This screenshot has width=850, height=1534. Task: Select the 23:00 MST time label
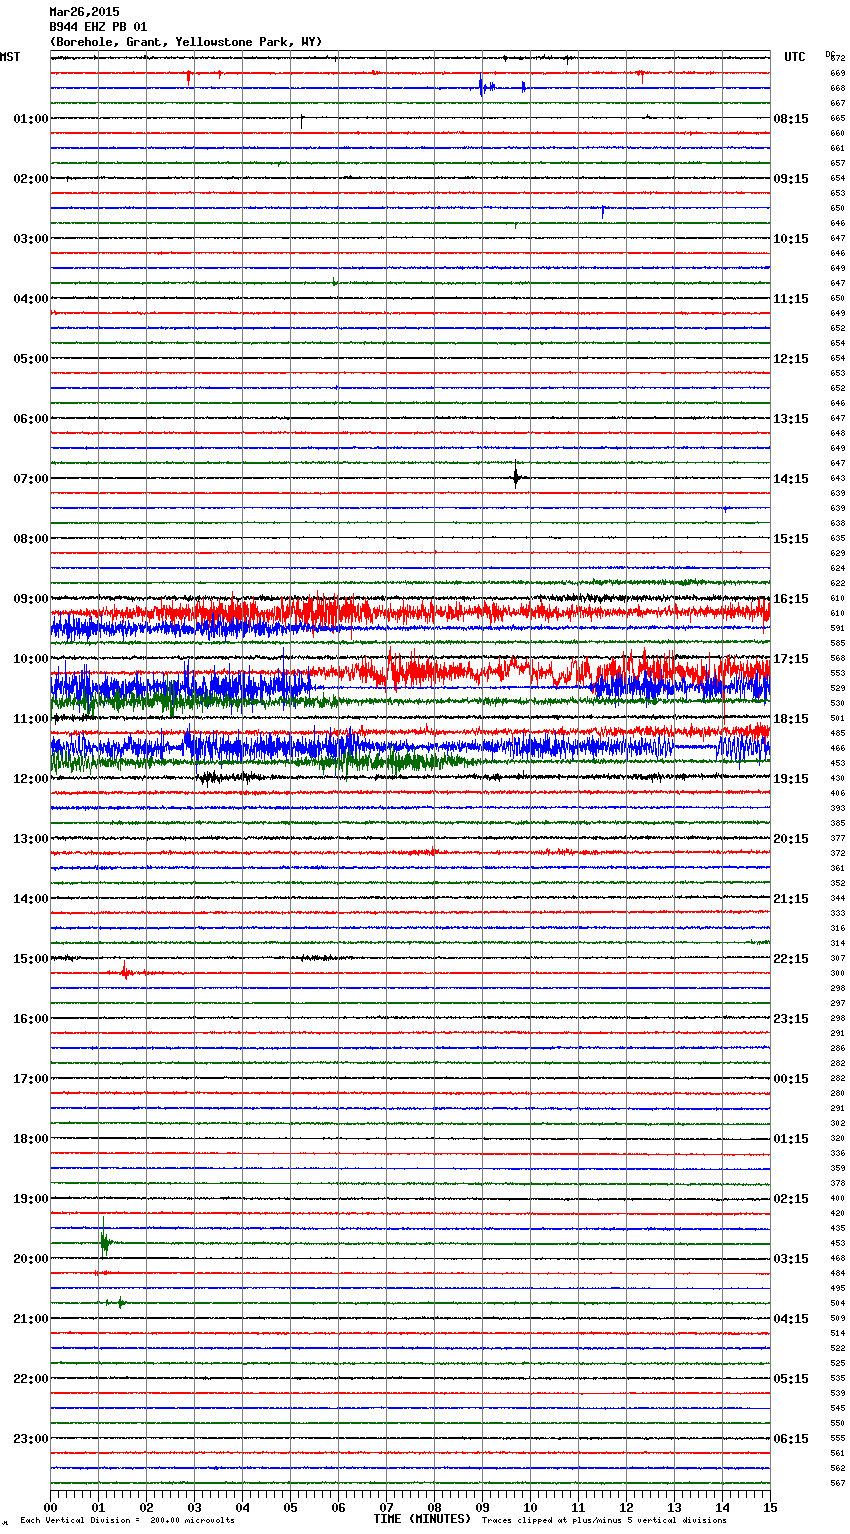pyautogui.click(x=31, y=1439)
